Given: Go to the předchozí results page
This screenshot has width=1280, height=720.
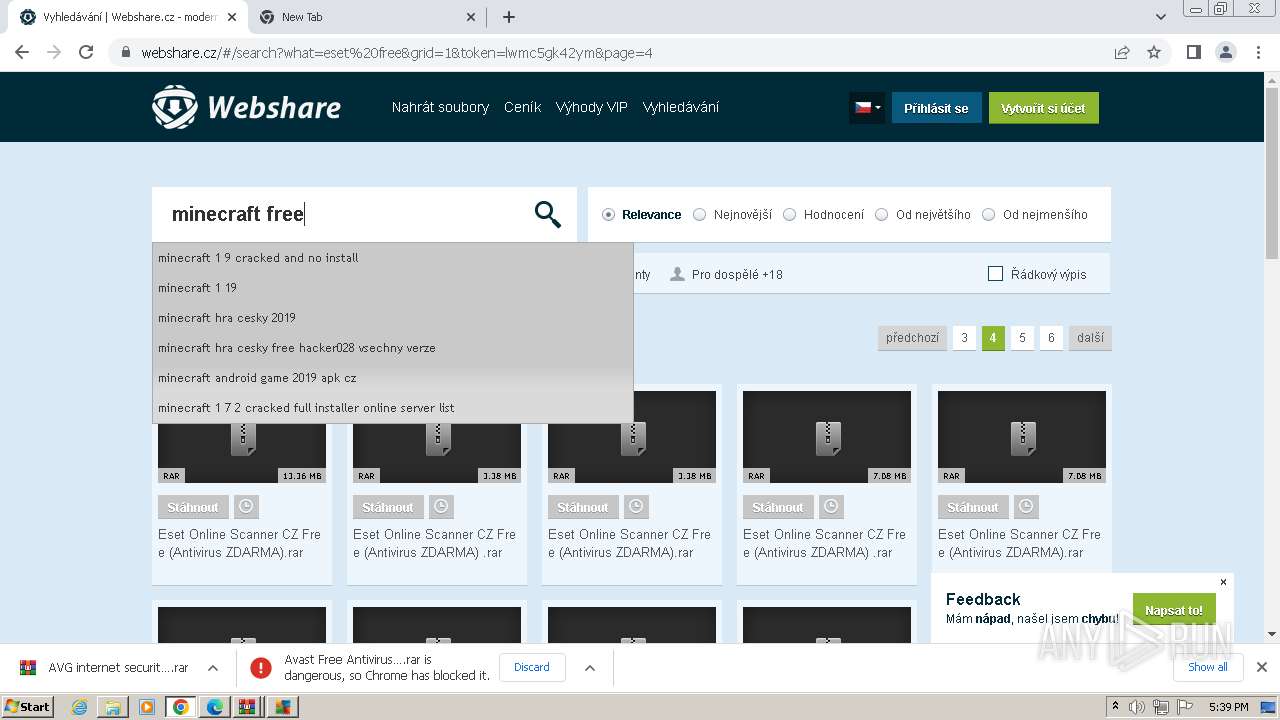Looking at the screenshot, I should (x=912, y=338).
